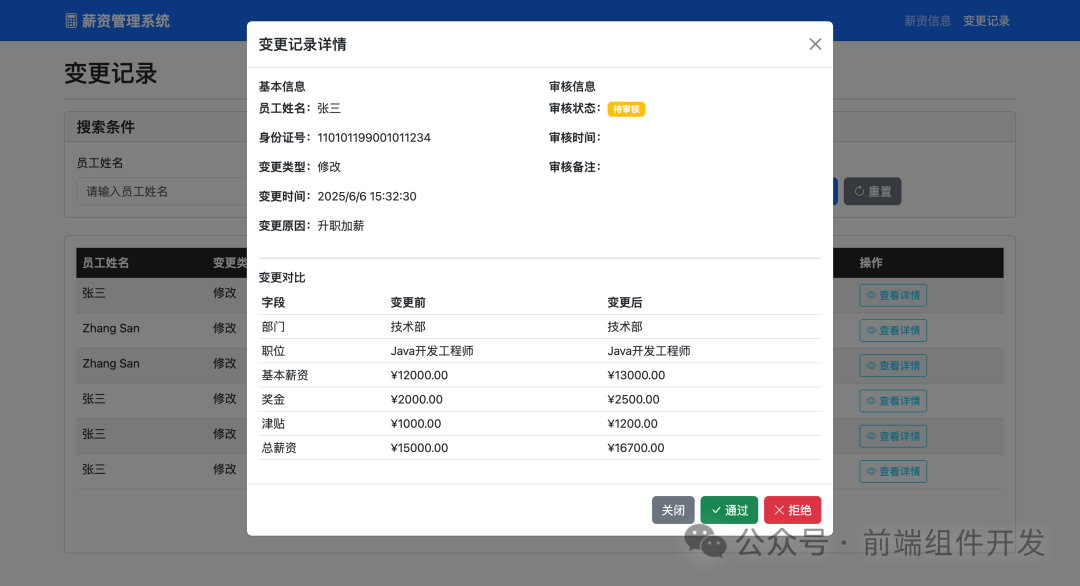This screenshot has width=1080, height=586.
Task: Click the 变更后 column header
Action: (625, 302)
